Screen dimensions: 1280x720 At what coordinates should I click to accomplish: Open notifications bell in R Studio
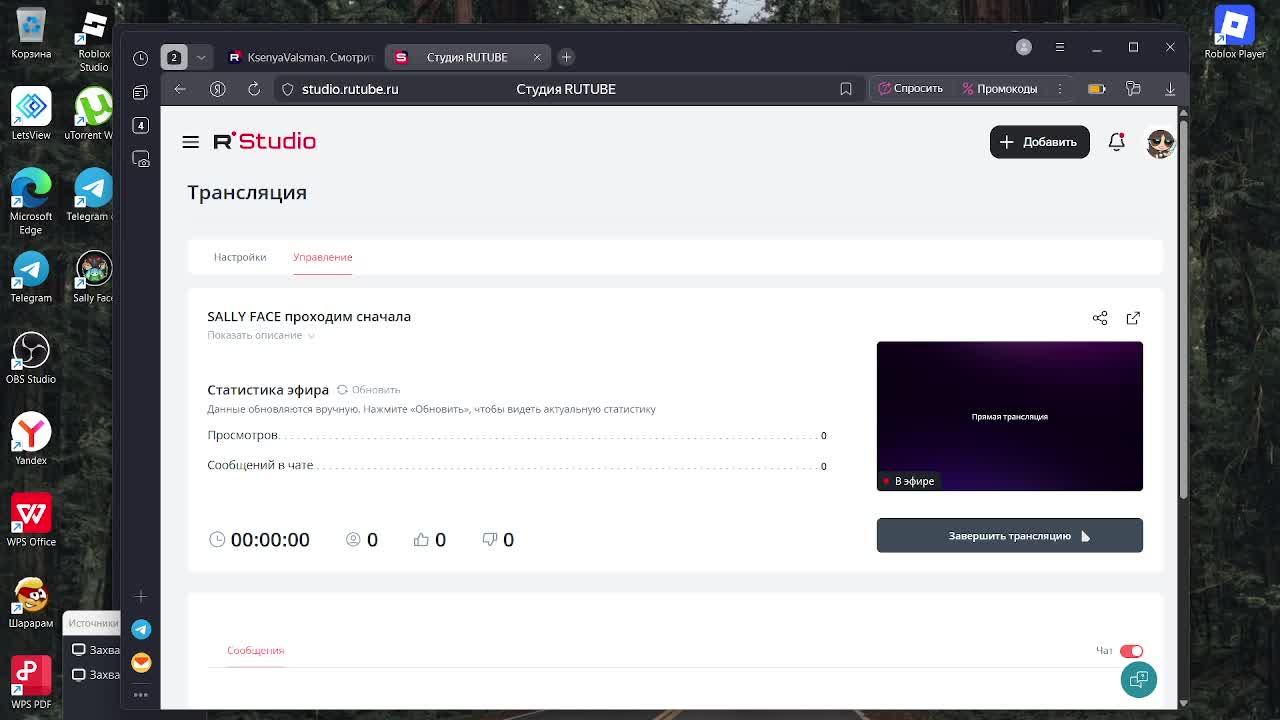tap(1117, 142)
